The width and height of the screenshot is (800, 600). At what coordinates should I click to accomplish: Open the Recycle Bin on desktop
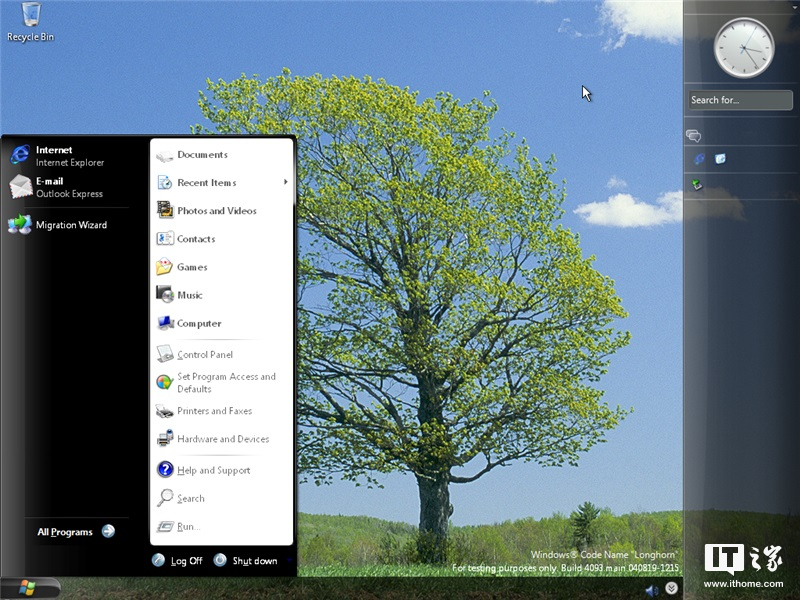(30, 22)
